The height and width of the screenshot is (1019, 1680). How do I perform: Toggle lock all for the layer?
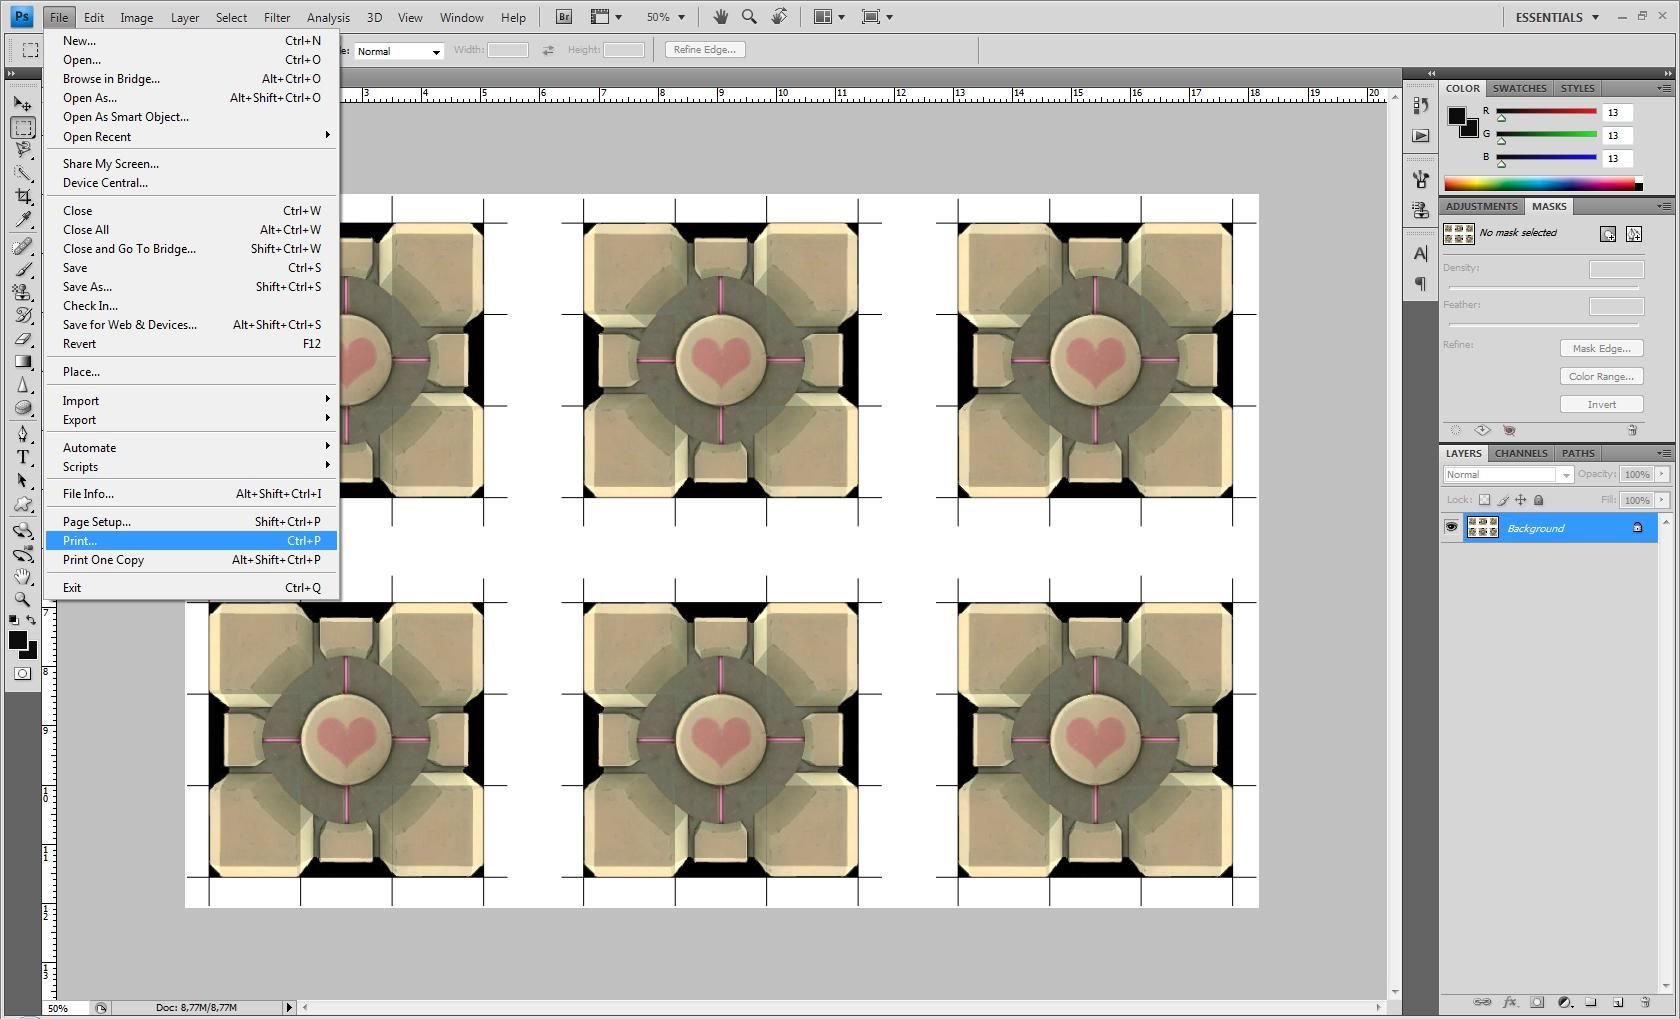pyautogui.click(x=1539, y=500)
